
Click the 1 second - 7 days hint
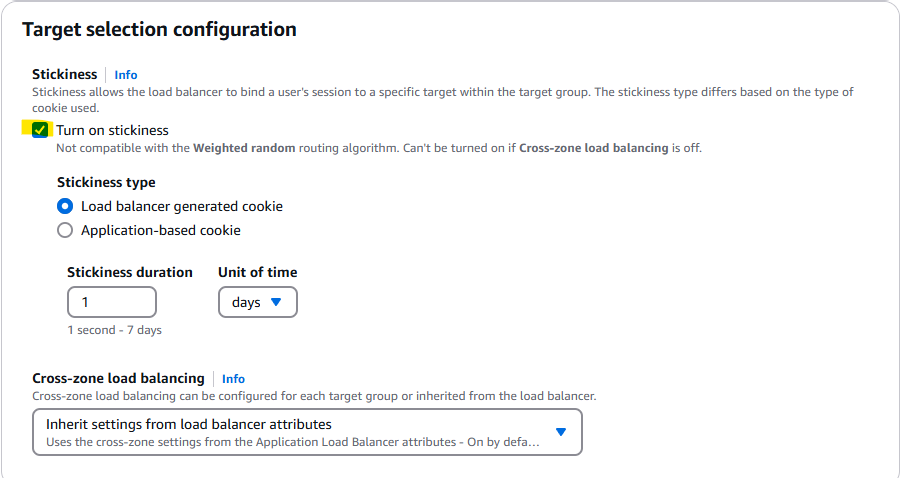(x=114, y=330)
